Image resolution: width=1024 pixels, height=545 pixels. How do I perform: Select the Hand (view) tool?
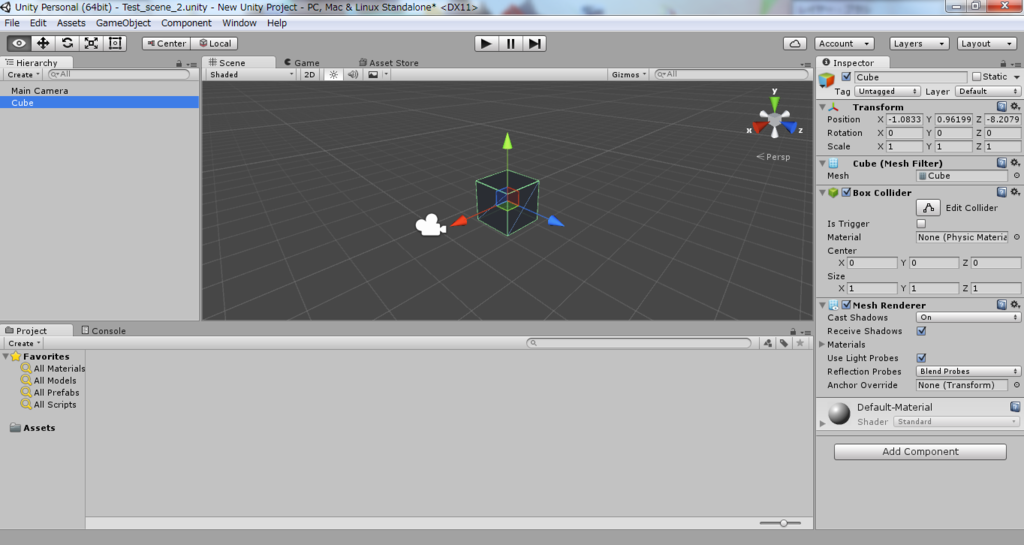click(19, 43)
